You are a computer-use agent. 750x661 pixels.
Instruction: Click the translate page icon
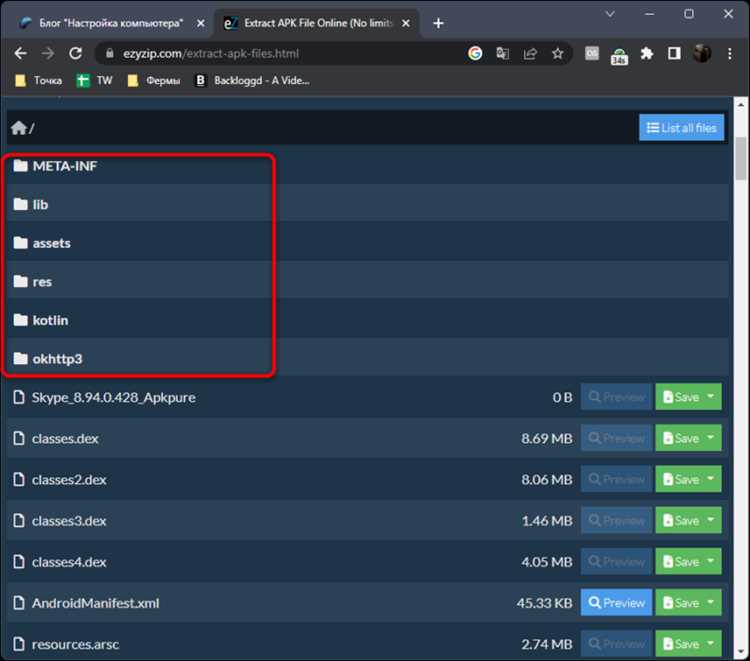point(502,53)
